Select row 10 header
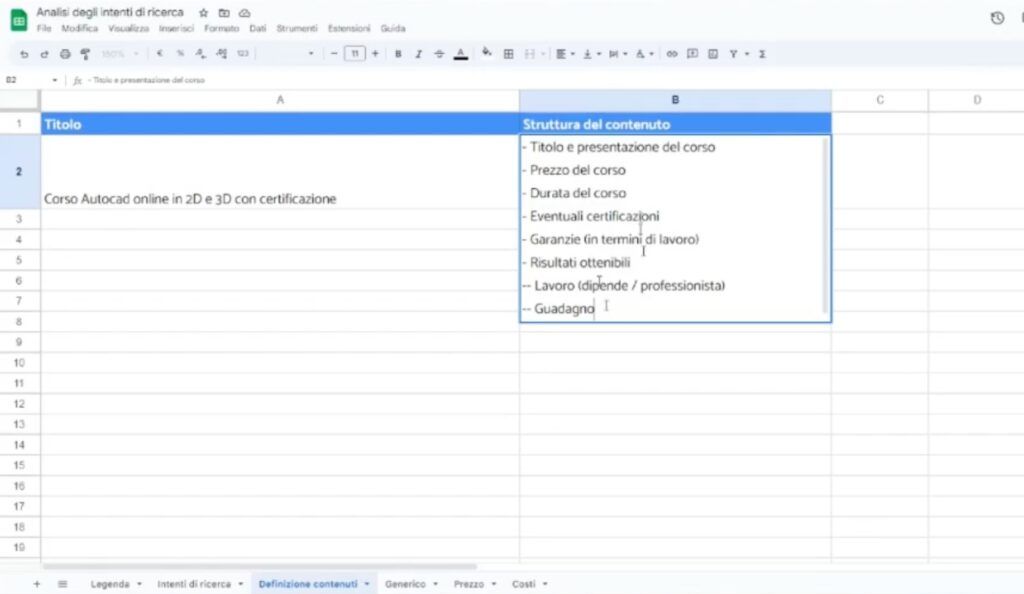This screenshot has height=594, width=1024. tap(20, 362)
